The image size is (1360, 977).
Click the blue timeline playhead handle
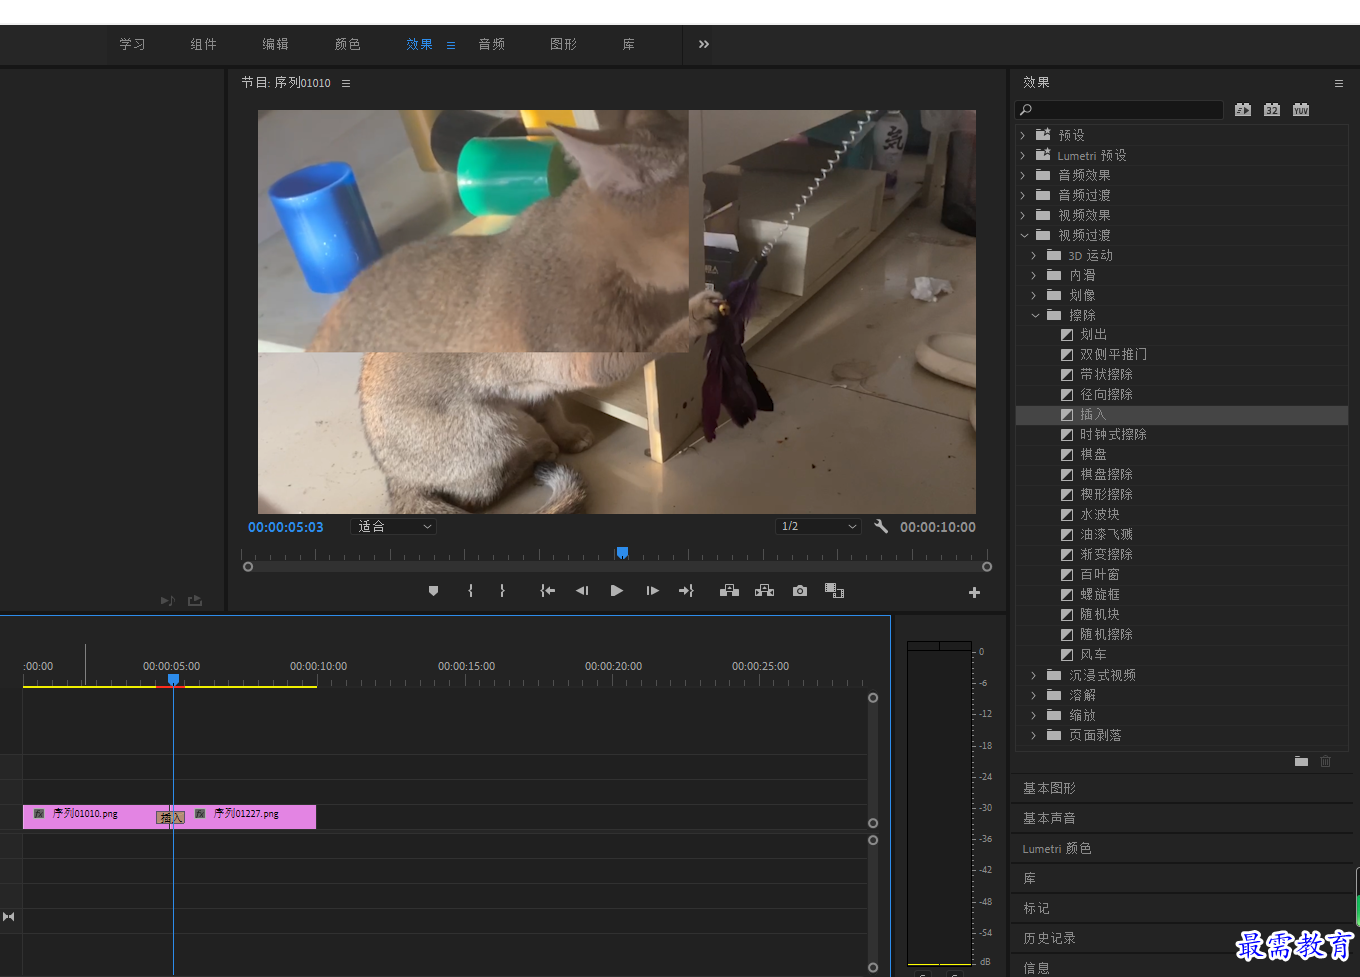point(173,680)
